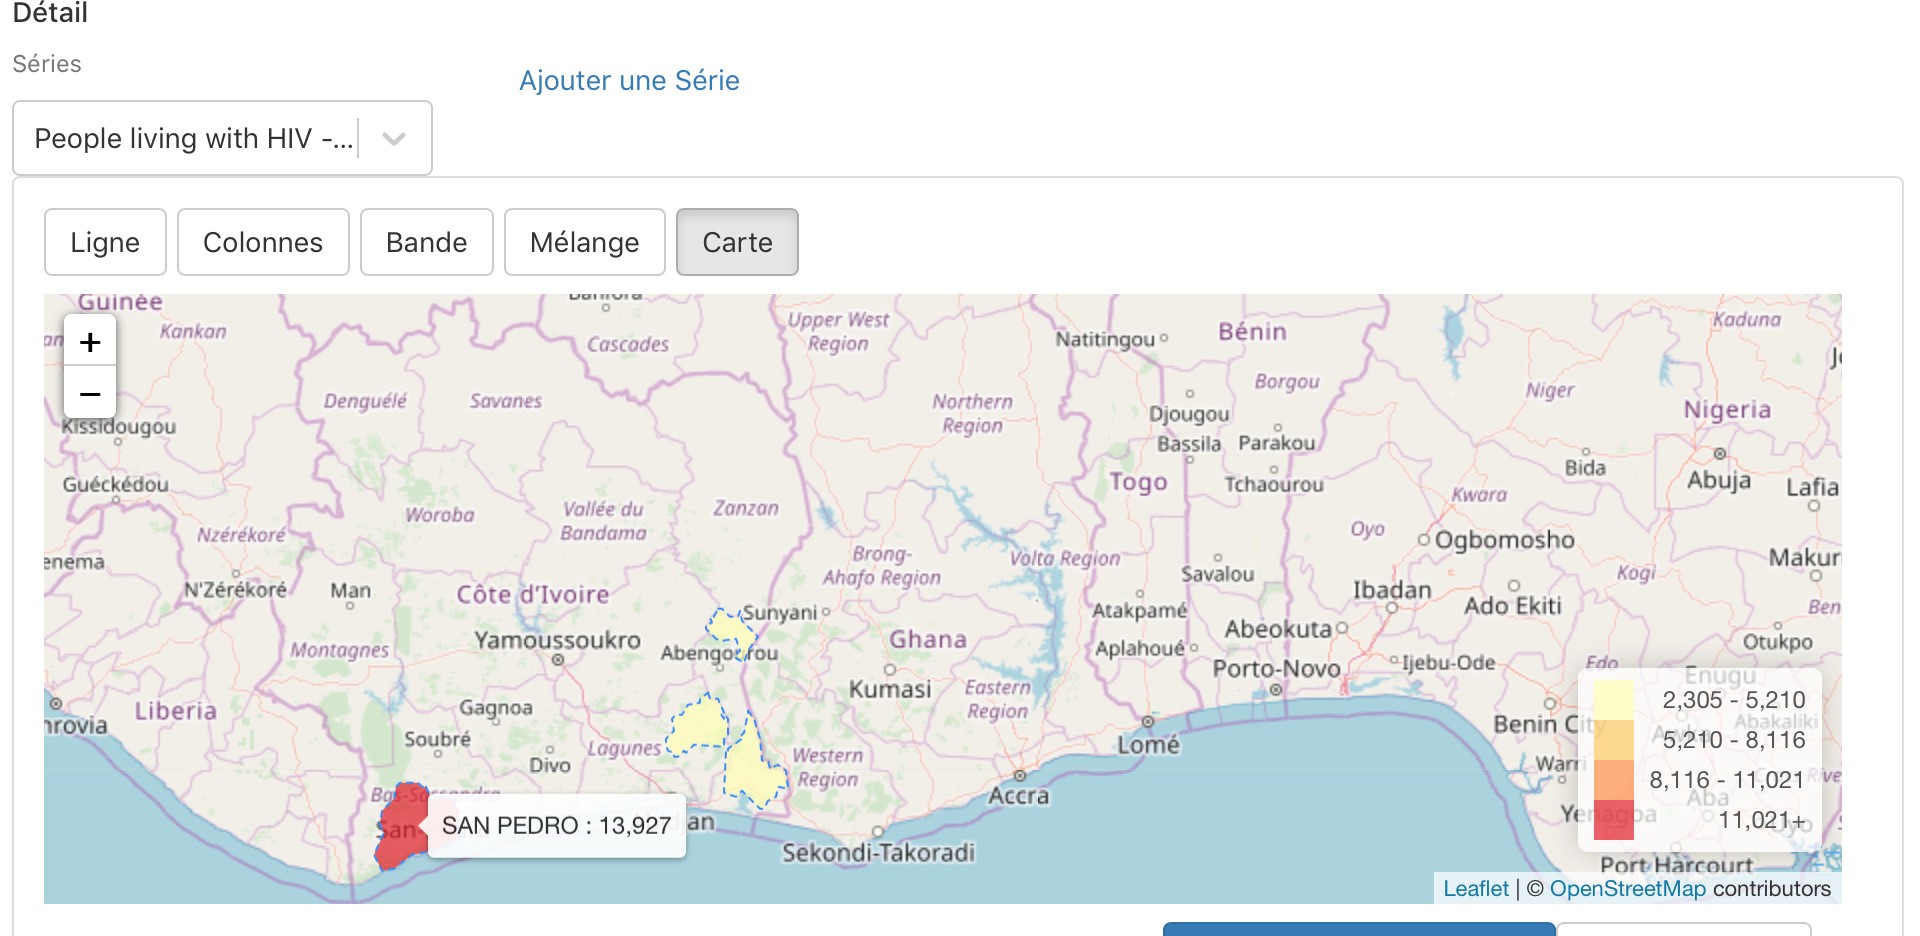
Task: Select the Mélange chart type
Action: [585, 242]
